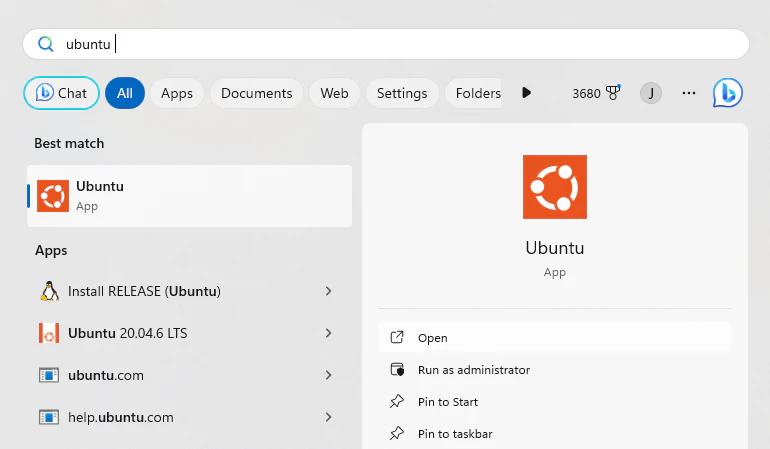This screenshot has height=449, width=770.
Task: Choose Pin to taskbar
Action: coord(555,433)
